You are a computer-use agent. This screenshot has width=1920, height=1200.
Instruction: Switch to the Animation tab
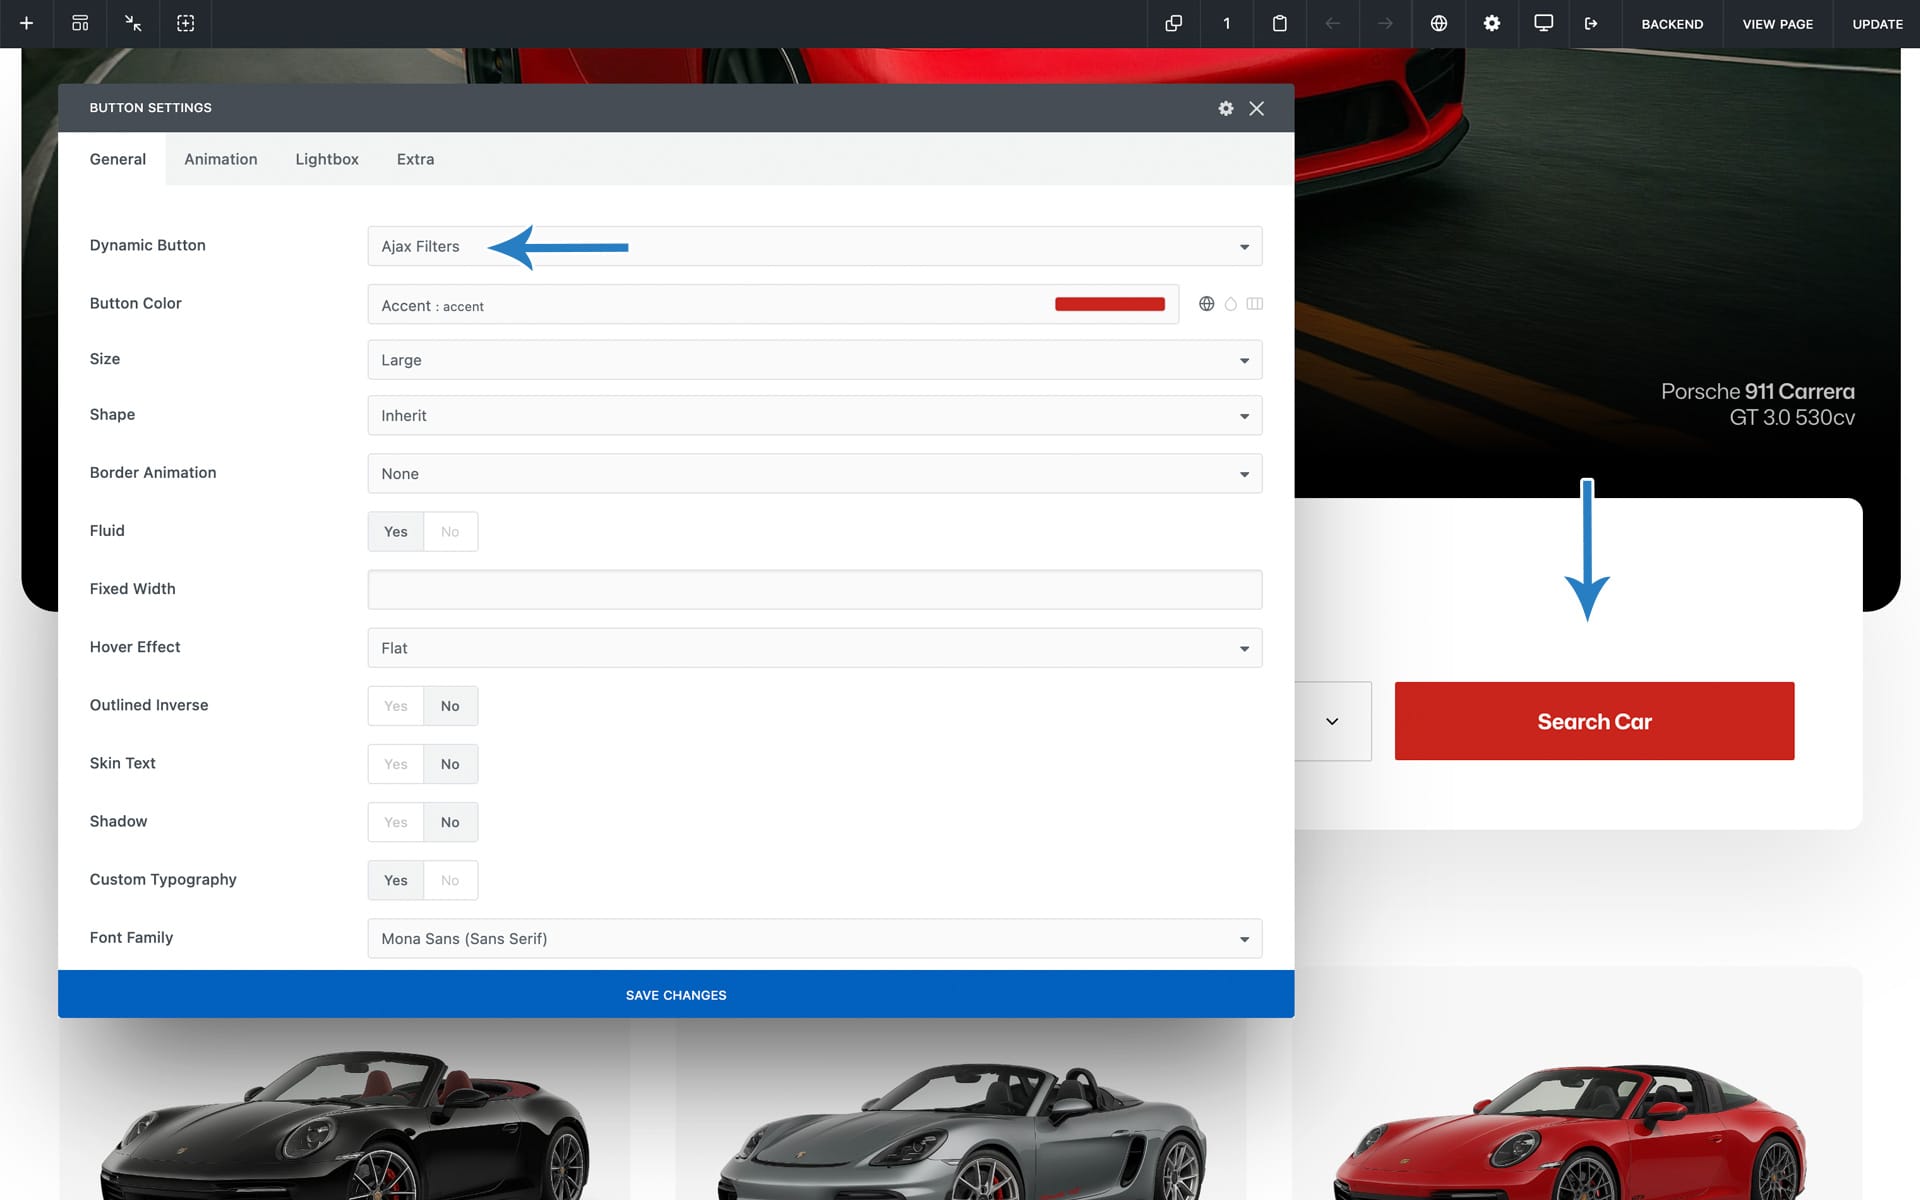220,159
